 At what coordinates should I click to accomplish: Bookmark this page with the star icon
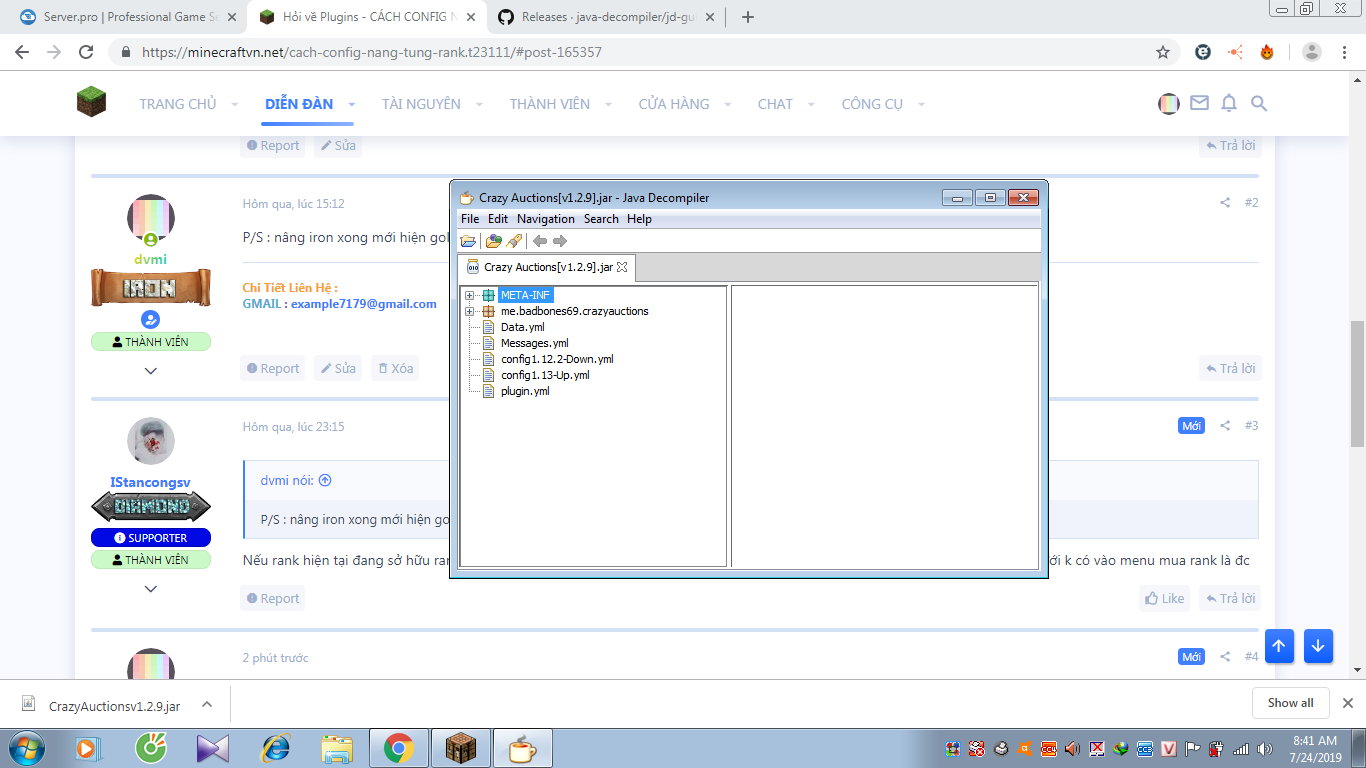click(x=1163, y=52)
